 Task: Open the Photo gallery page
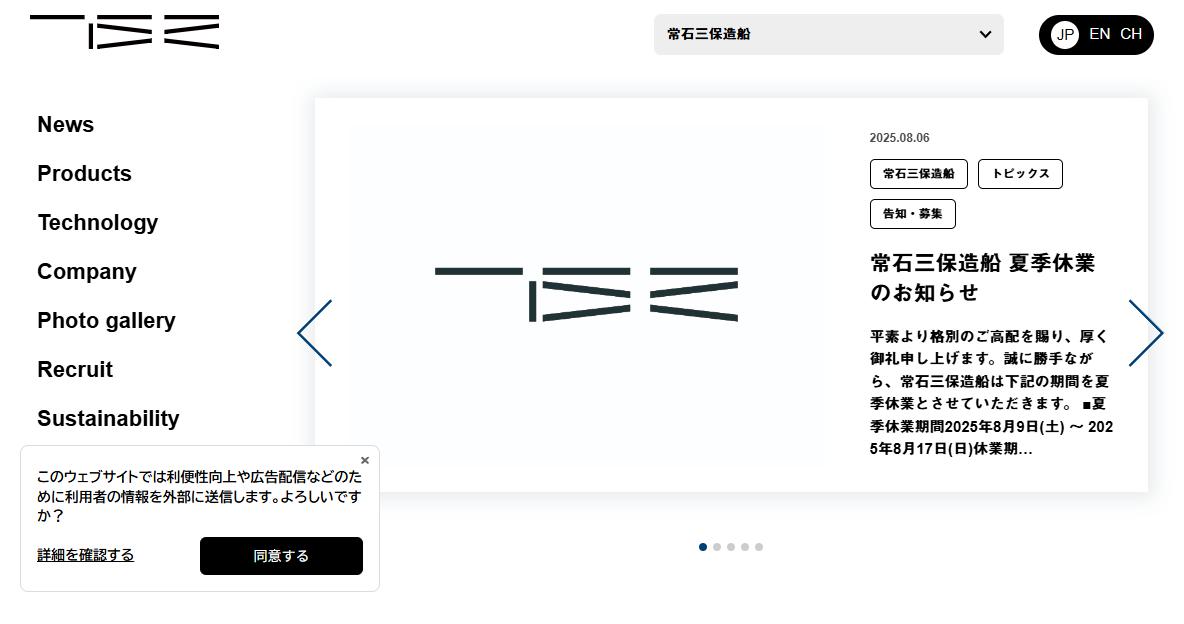tap(106, 321)
